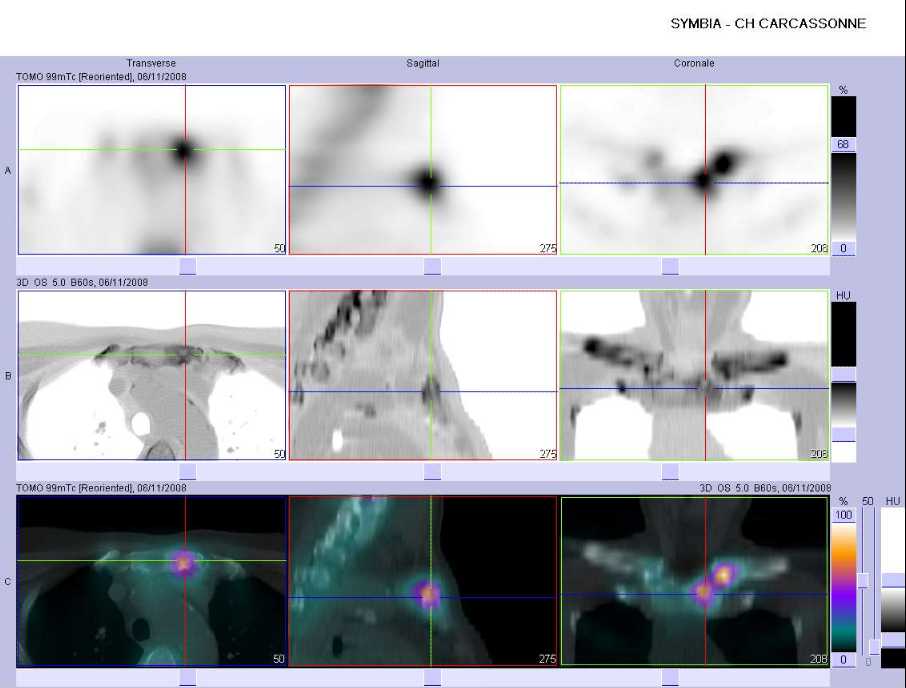Screen dimensions: 906x688
Task: Click slice slider handle under row C coronal view
Action: point(670,678)
